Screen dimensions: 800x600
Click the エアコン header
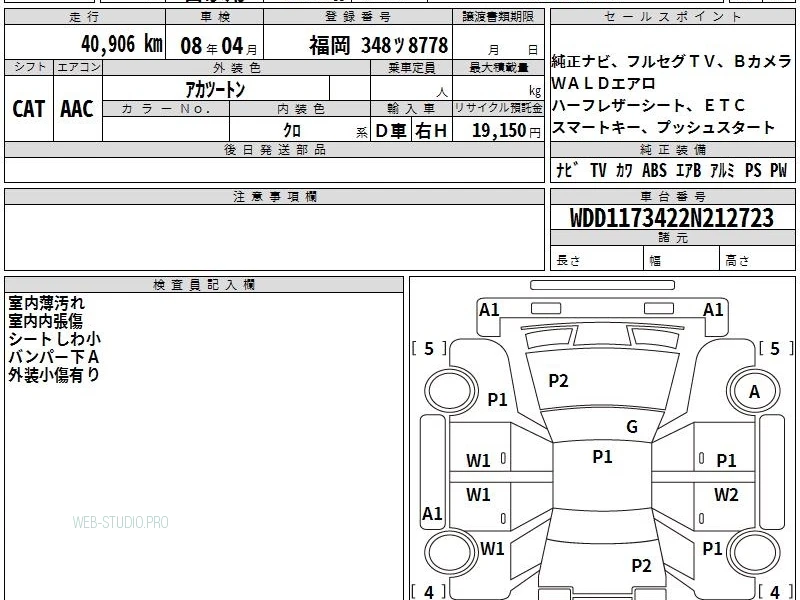click(78, 67)
